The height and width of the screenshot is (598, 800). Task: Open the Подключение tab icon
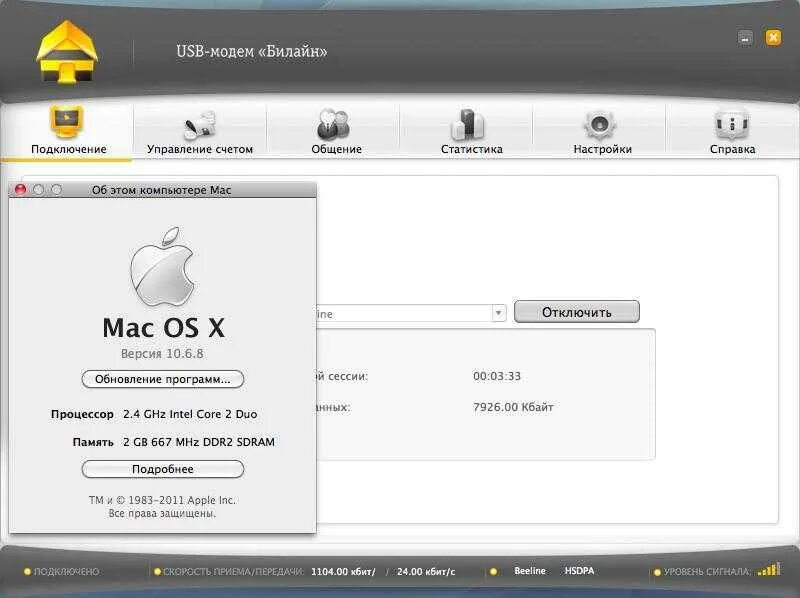tap(67, 121)
